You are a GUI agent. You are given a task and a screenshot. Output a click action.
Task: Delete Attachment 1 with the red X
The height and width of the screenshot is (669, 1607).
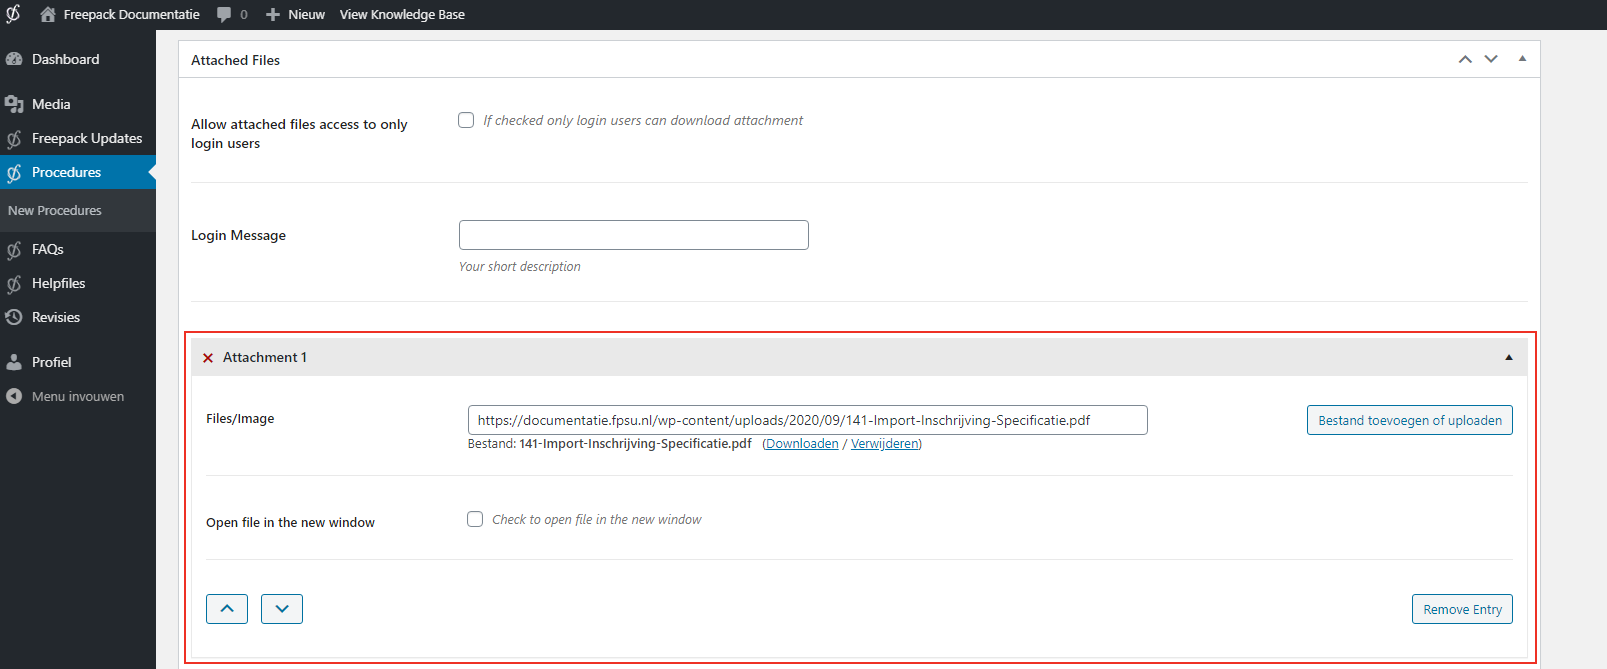208,358
